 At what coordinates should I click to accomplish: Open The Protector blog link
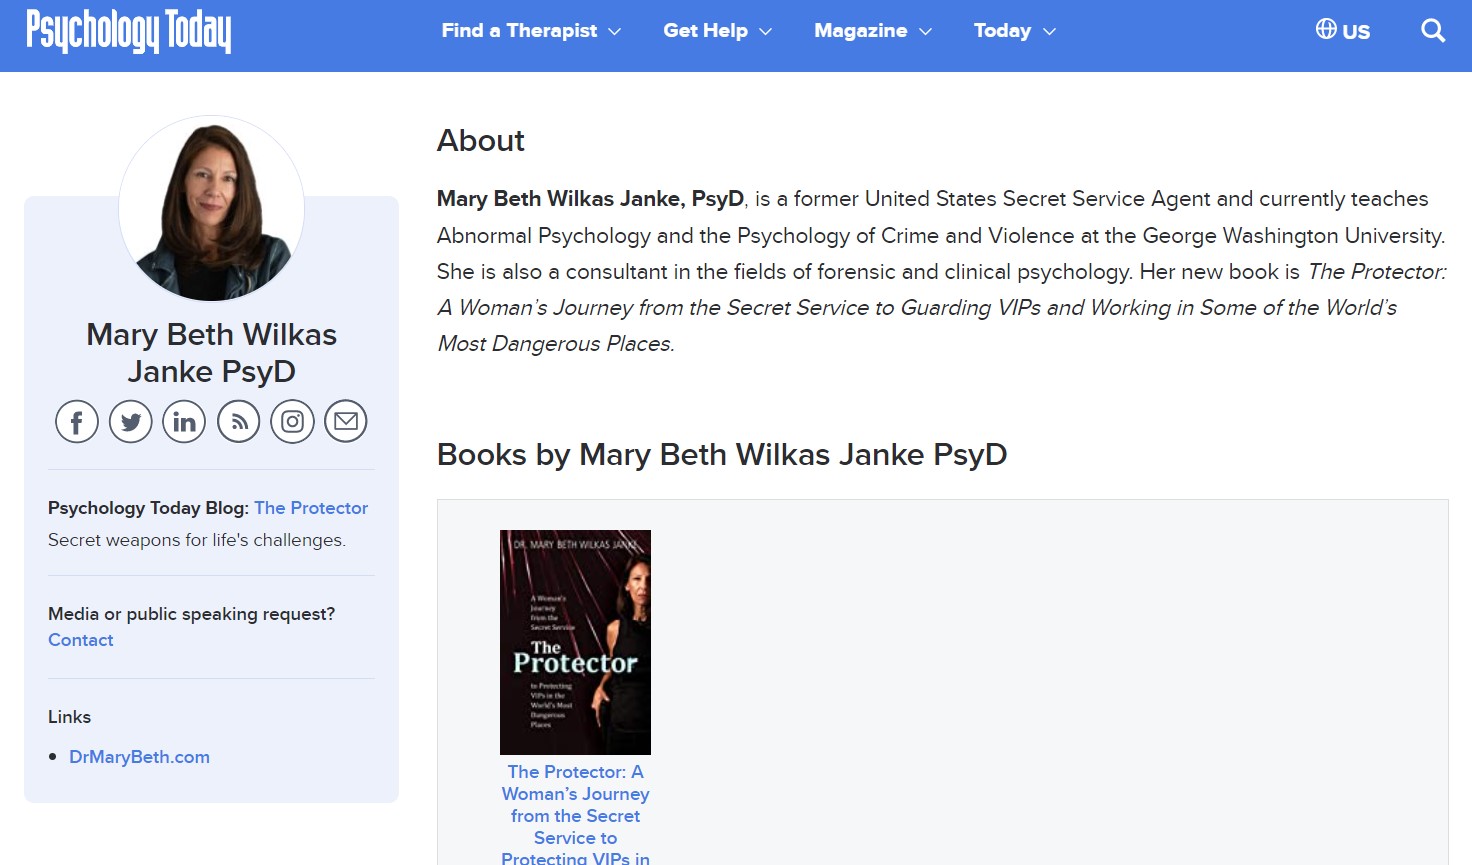[311, 508]
